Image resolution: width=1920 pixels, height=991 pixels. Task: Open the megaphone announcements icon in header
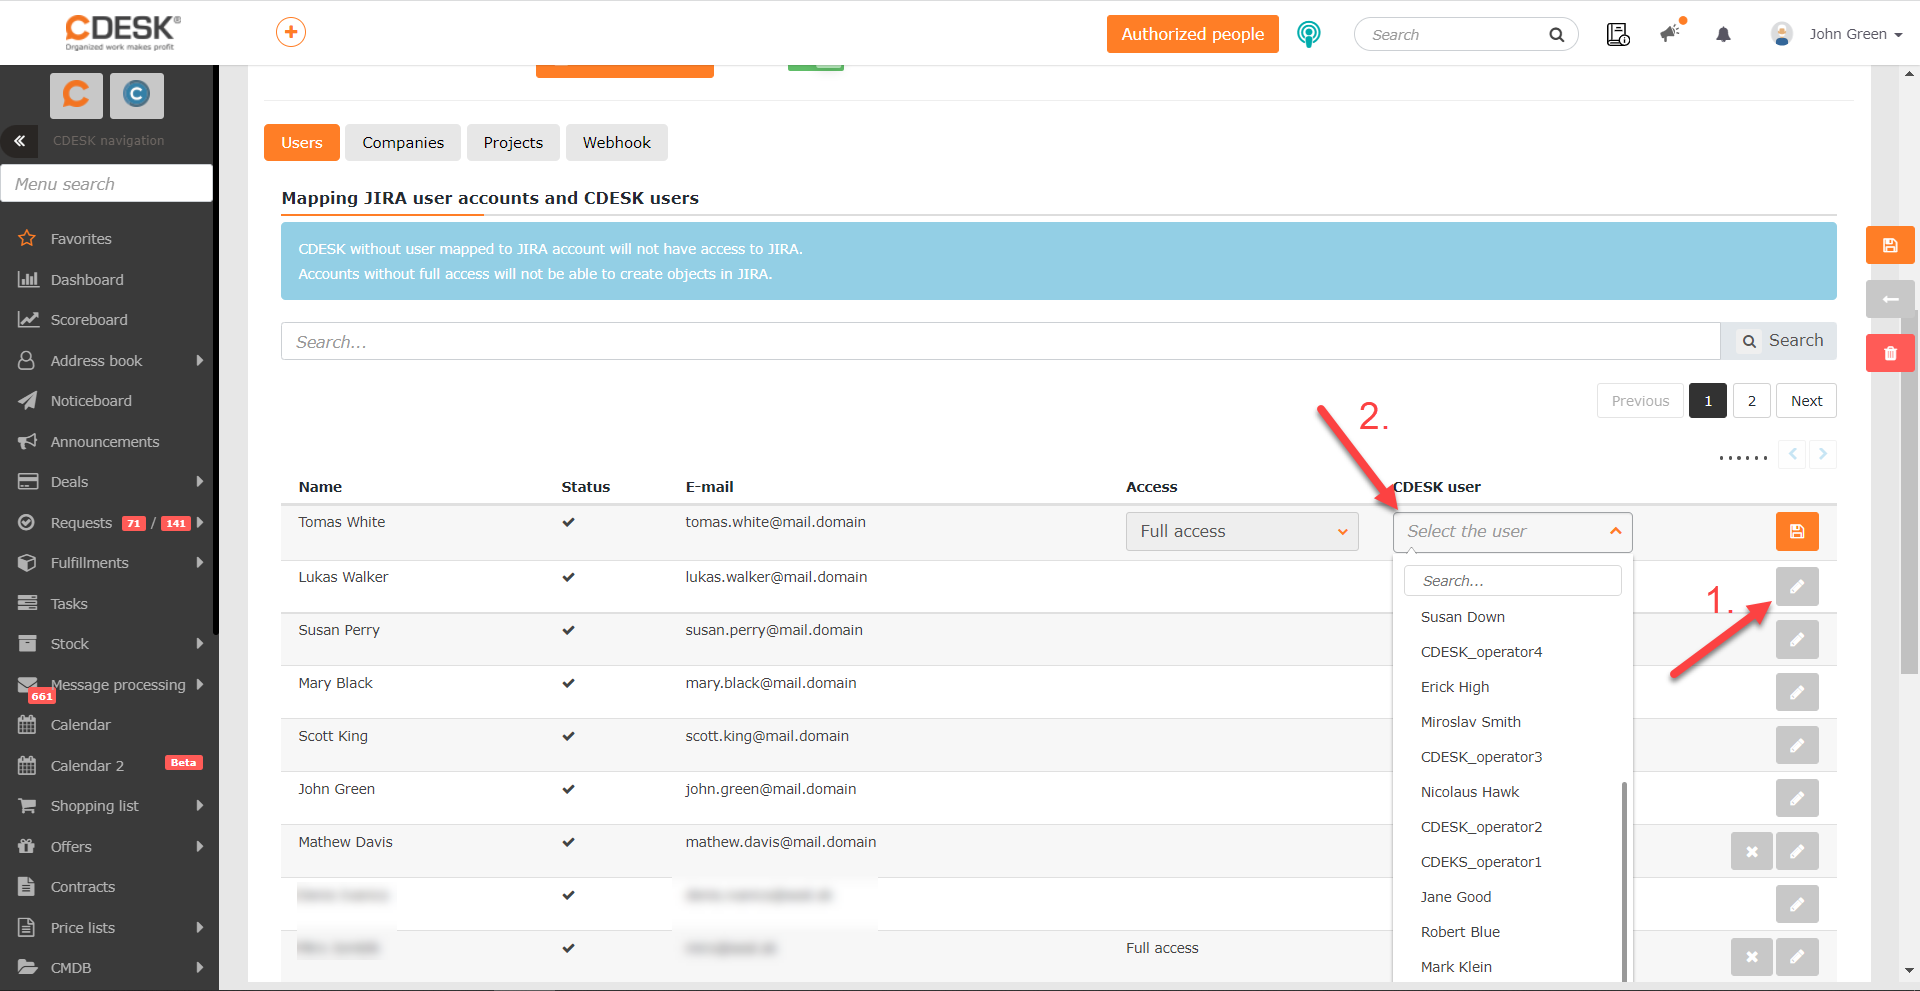[1671, 34]
